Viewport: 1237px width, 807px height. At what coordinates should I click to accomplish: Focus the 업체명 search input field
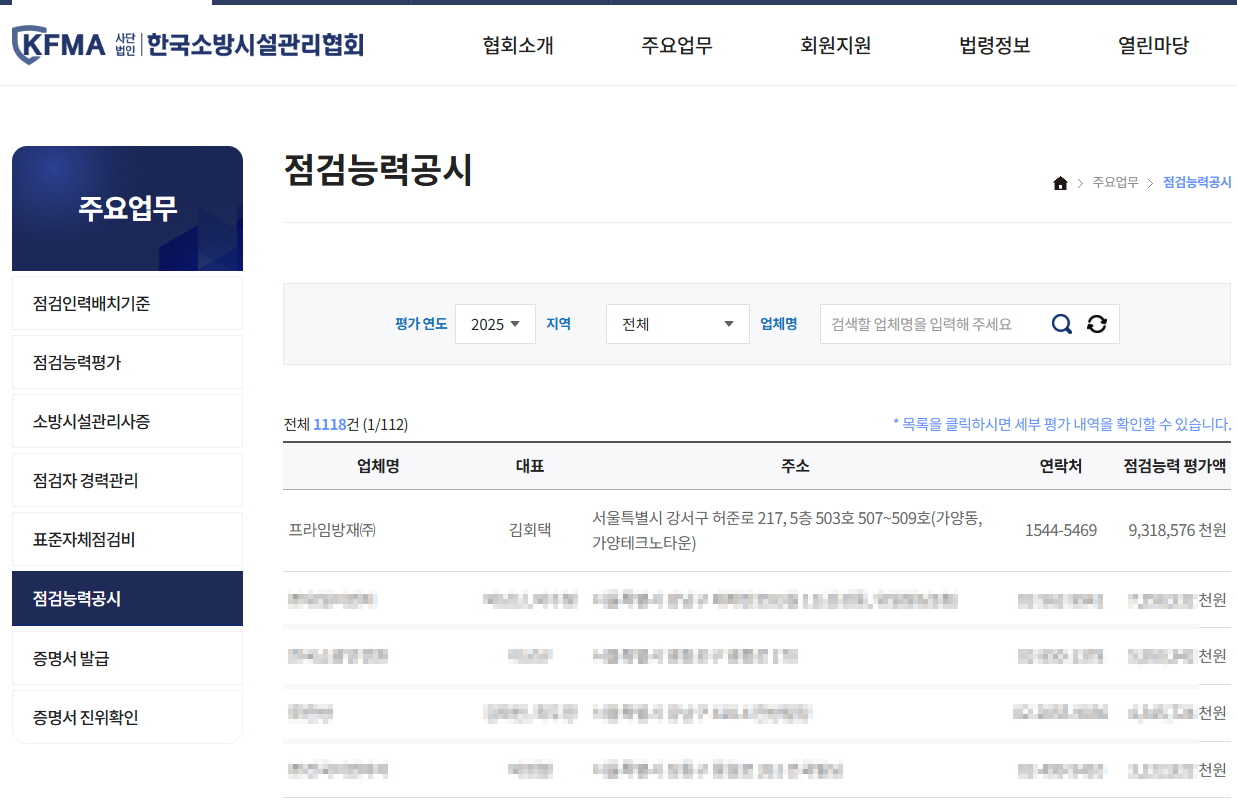(930, 324)
